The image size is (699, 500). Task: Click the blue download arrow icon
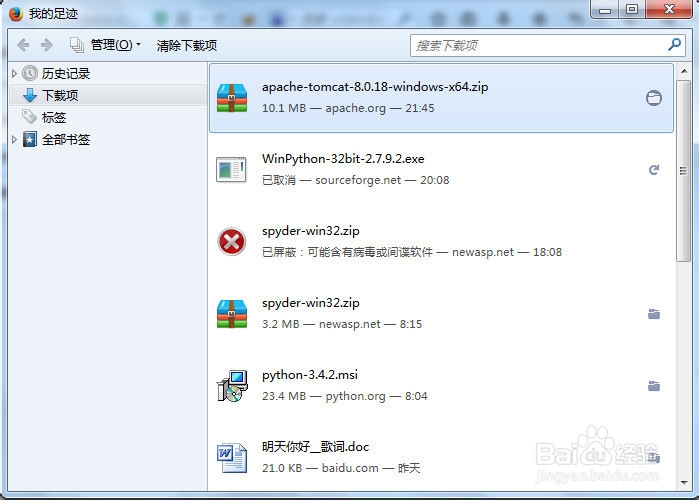30,95
